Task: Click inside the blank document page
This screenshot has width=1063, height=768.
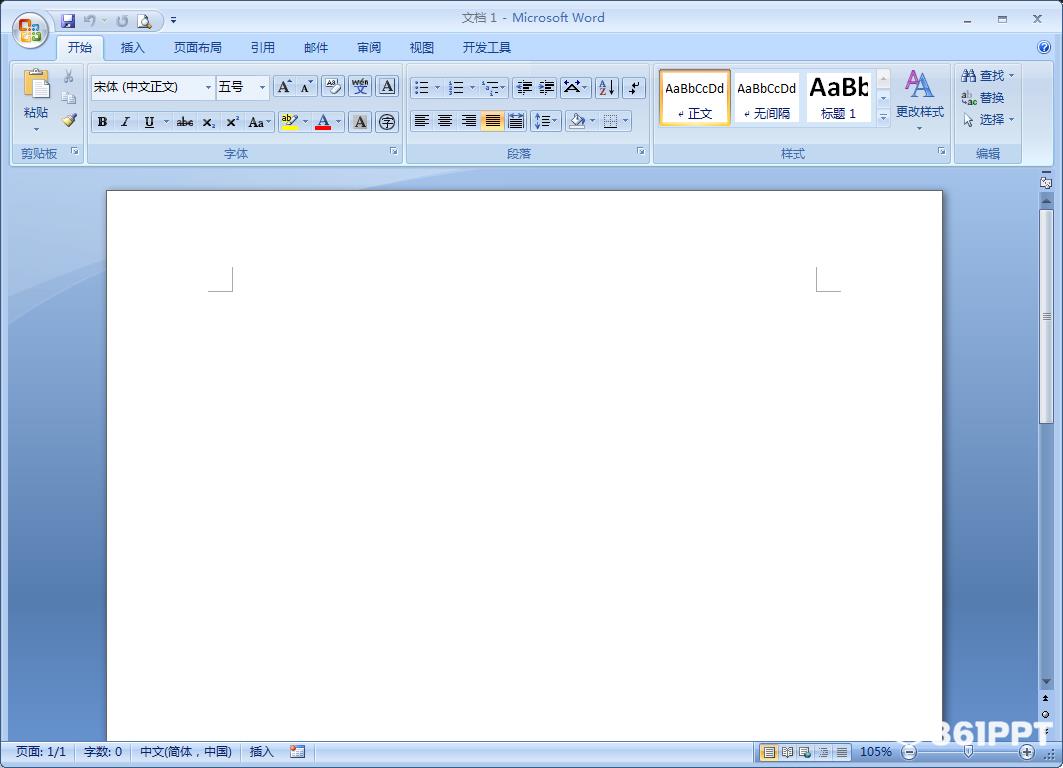Action: [524, 466]
